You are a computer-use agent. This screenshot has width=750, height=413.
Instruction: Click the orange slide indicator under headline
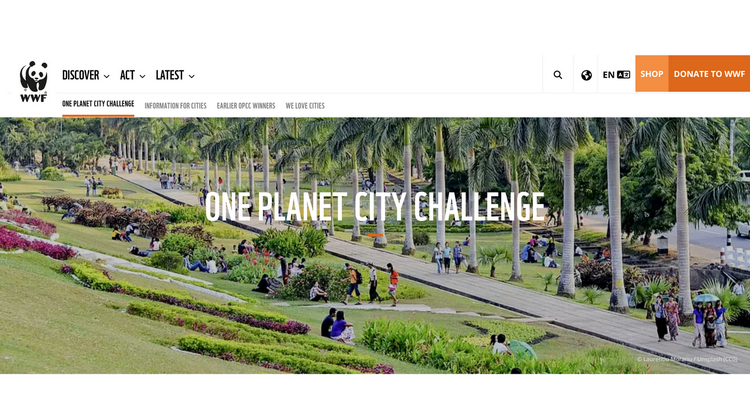(x=375, y=235)
